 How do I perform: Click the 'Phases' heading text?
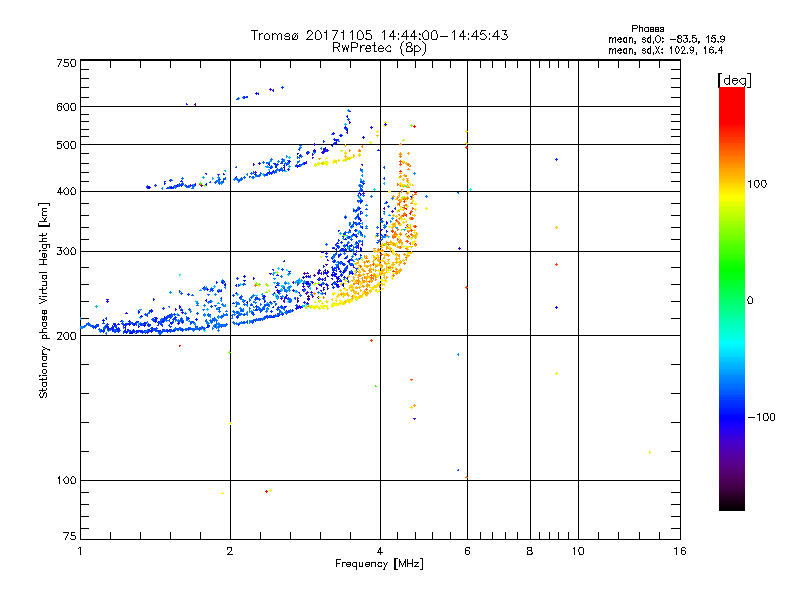tap(647, 29)
